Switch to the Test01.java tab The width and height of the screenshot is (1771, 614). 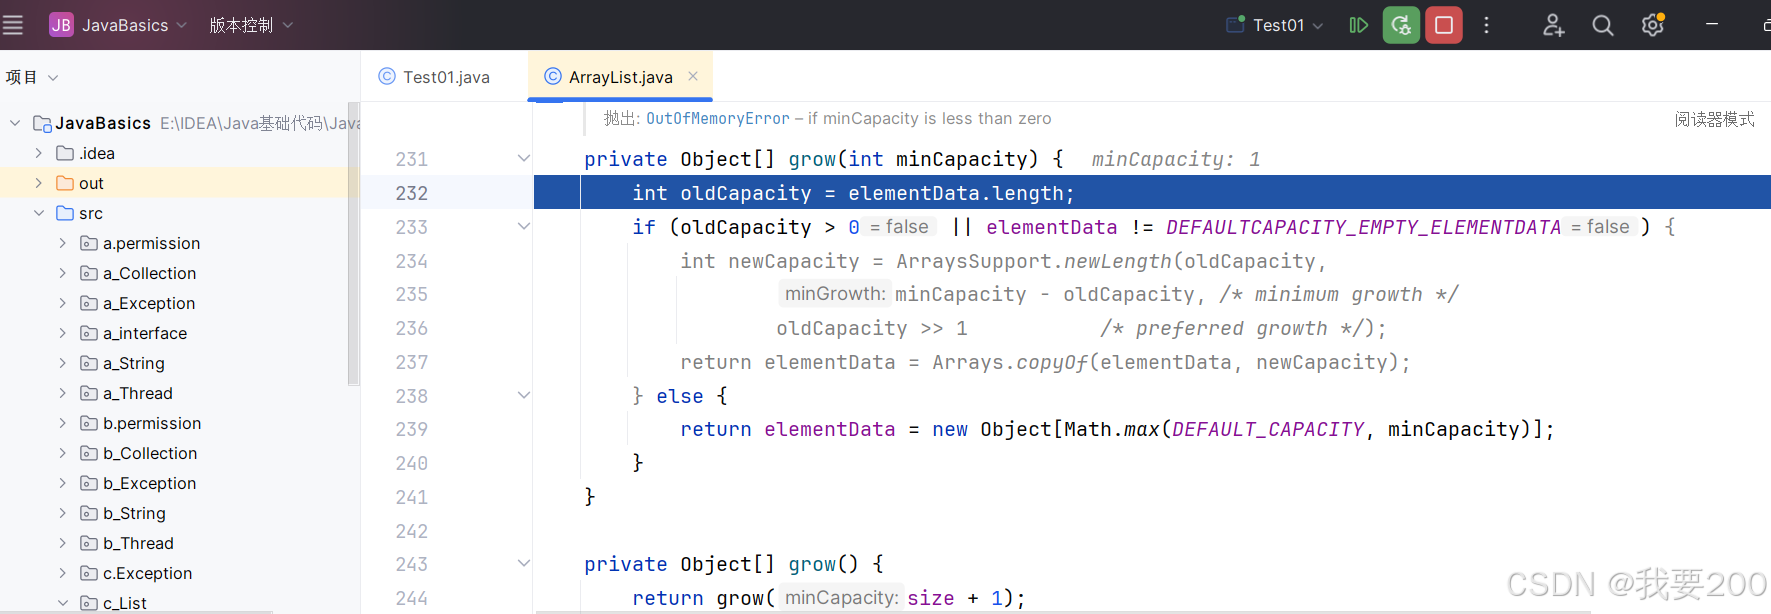tap(434, 77)
